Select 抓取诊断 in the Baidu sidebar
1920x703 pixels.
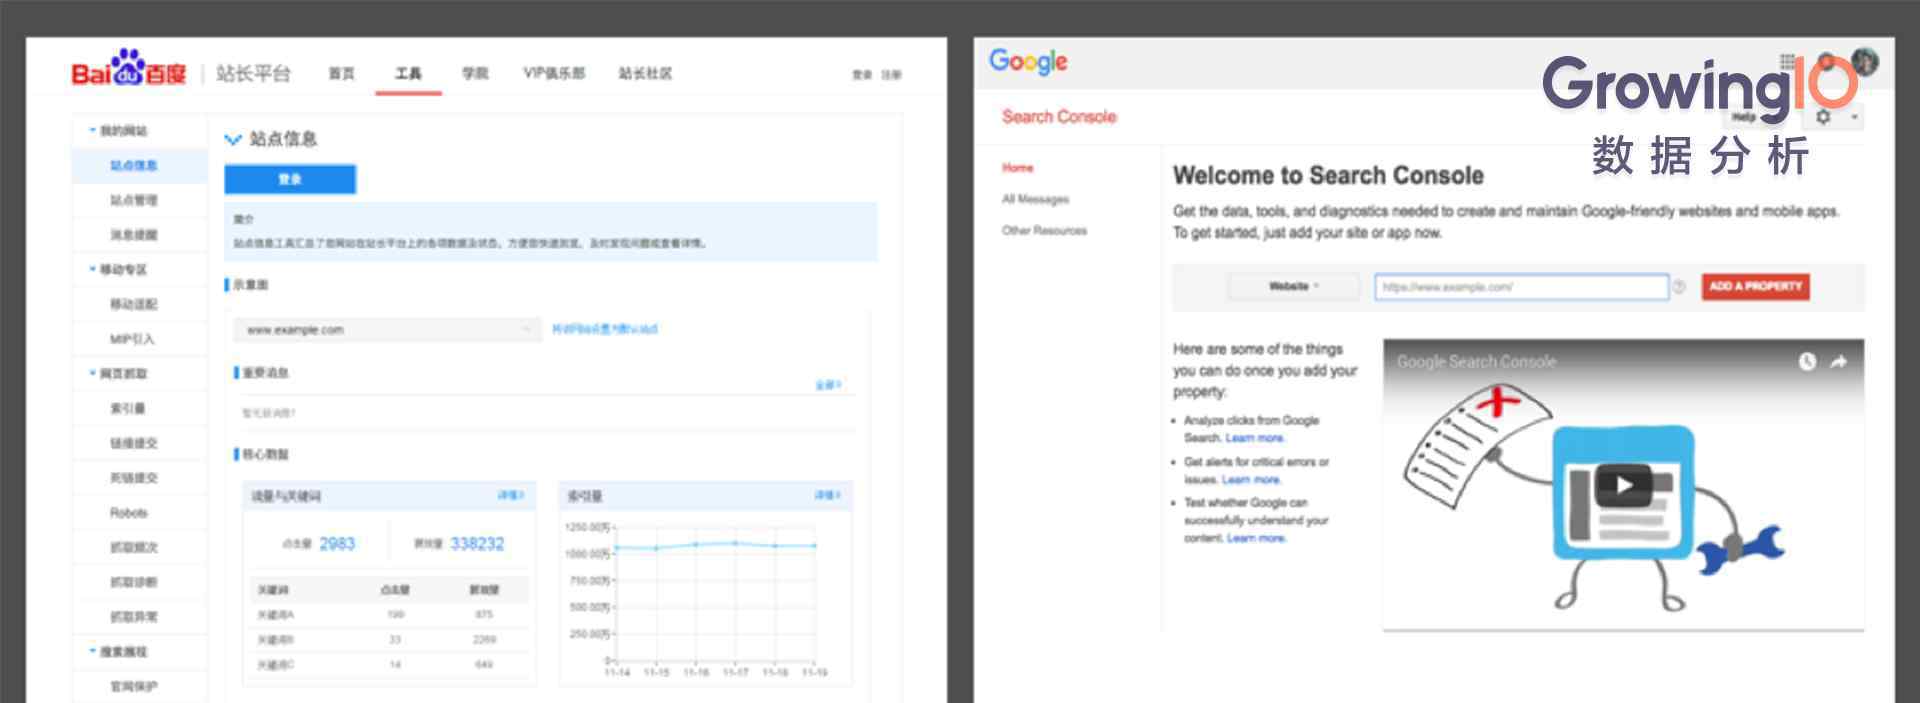point(134,582)
